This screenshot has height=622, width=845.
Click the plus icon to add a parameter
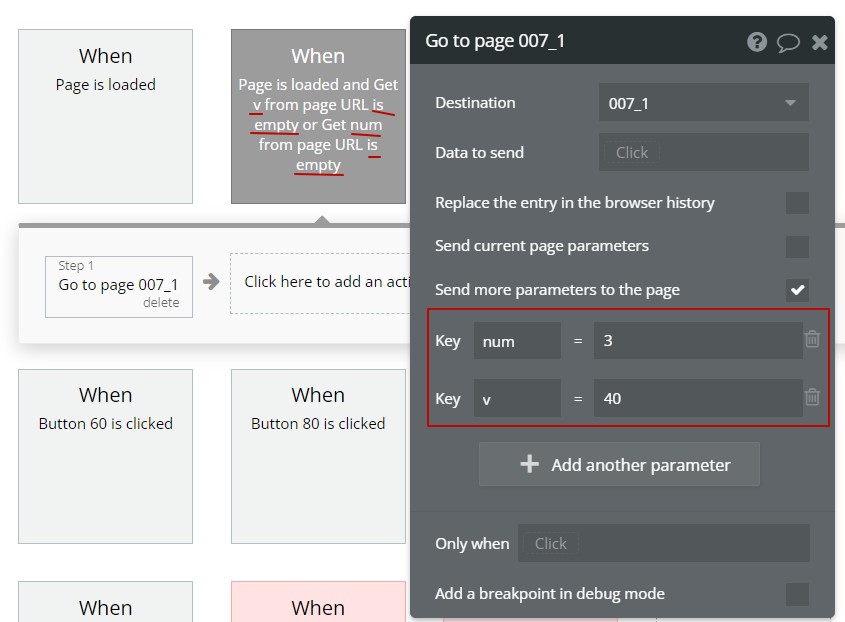pyautogui.click(x=529, y=464)
